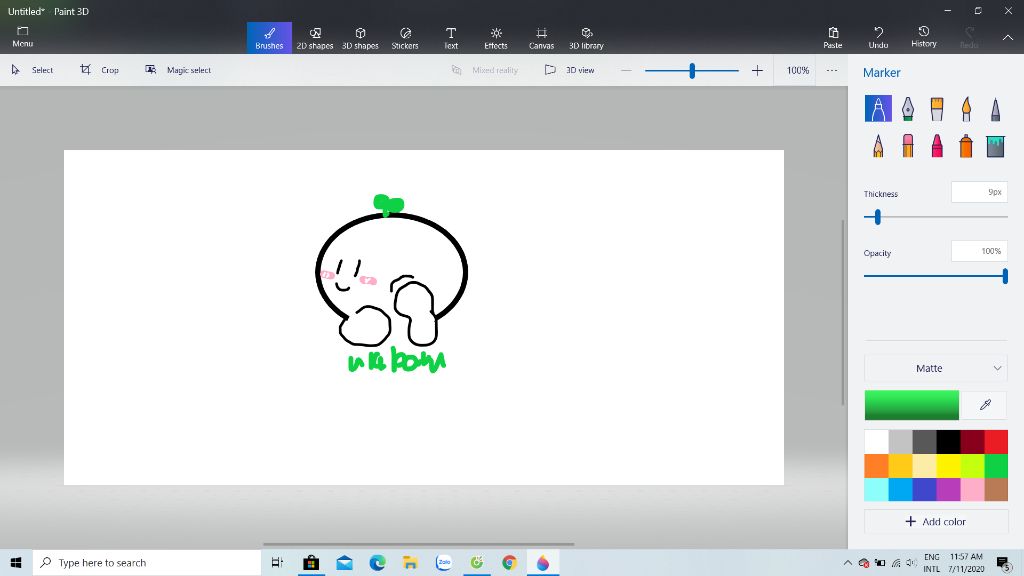Pick the yellow color swatch
Image resolution: width=1024 pixels, height=576 pixels.
tap(948, 466)
